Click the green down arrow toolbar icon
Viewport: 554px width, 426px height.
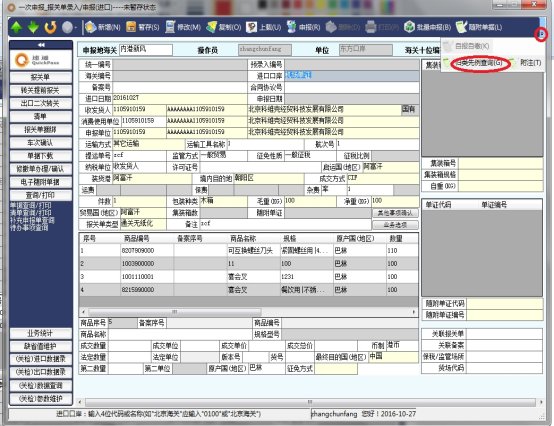tap(33, 27)
